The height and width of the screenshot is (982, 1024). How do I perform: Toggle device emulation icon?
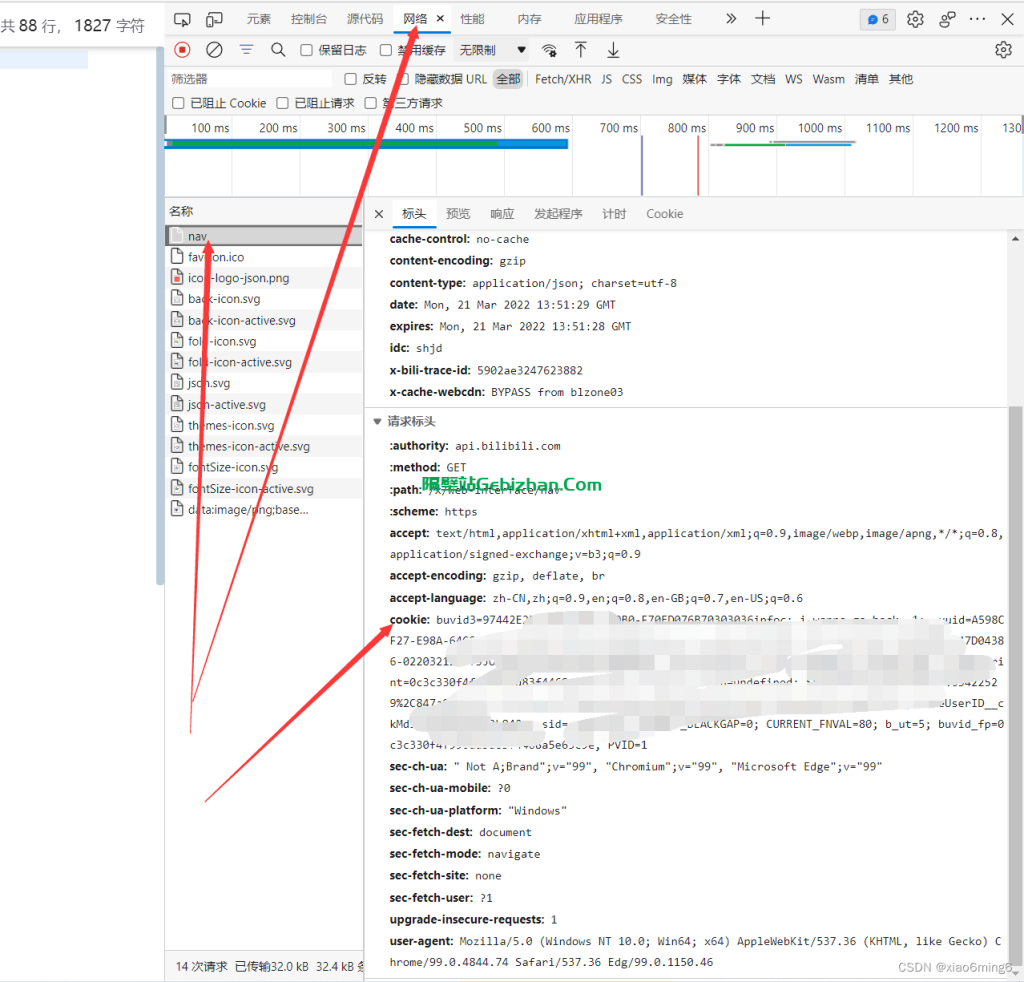pos(214,19)
